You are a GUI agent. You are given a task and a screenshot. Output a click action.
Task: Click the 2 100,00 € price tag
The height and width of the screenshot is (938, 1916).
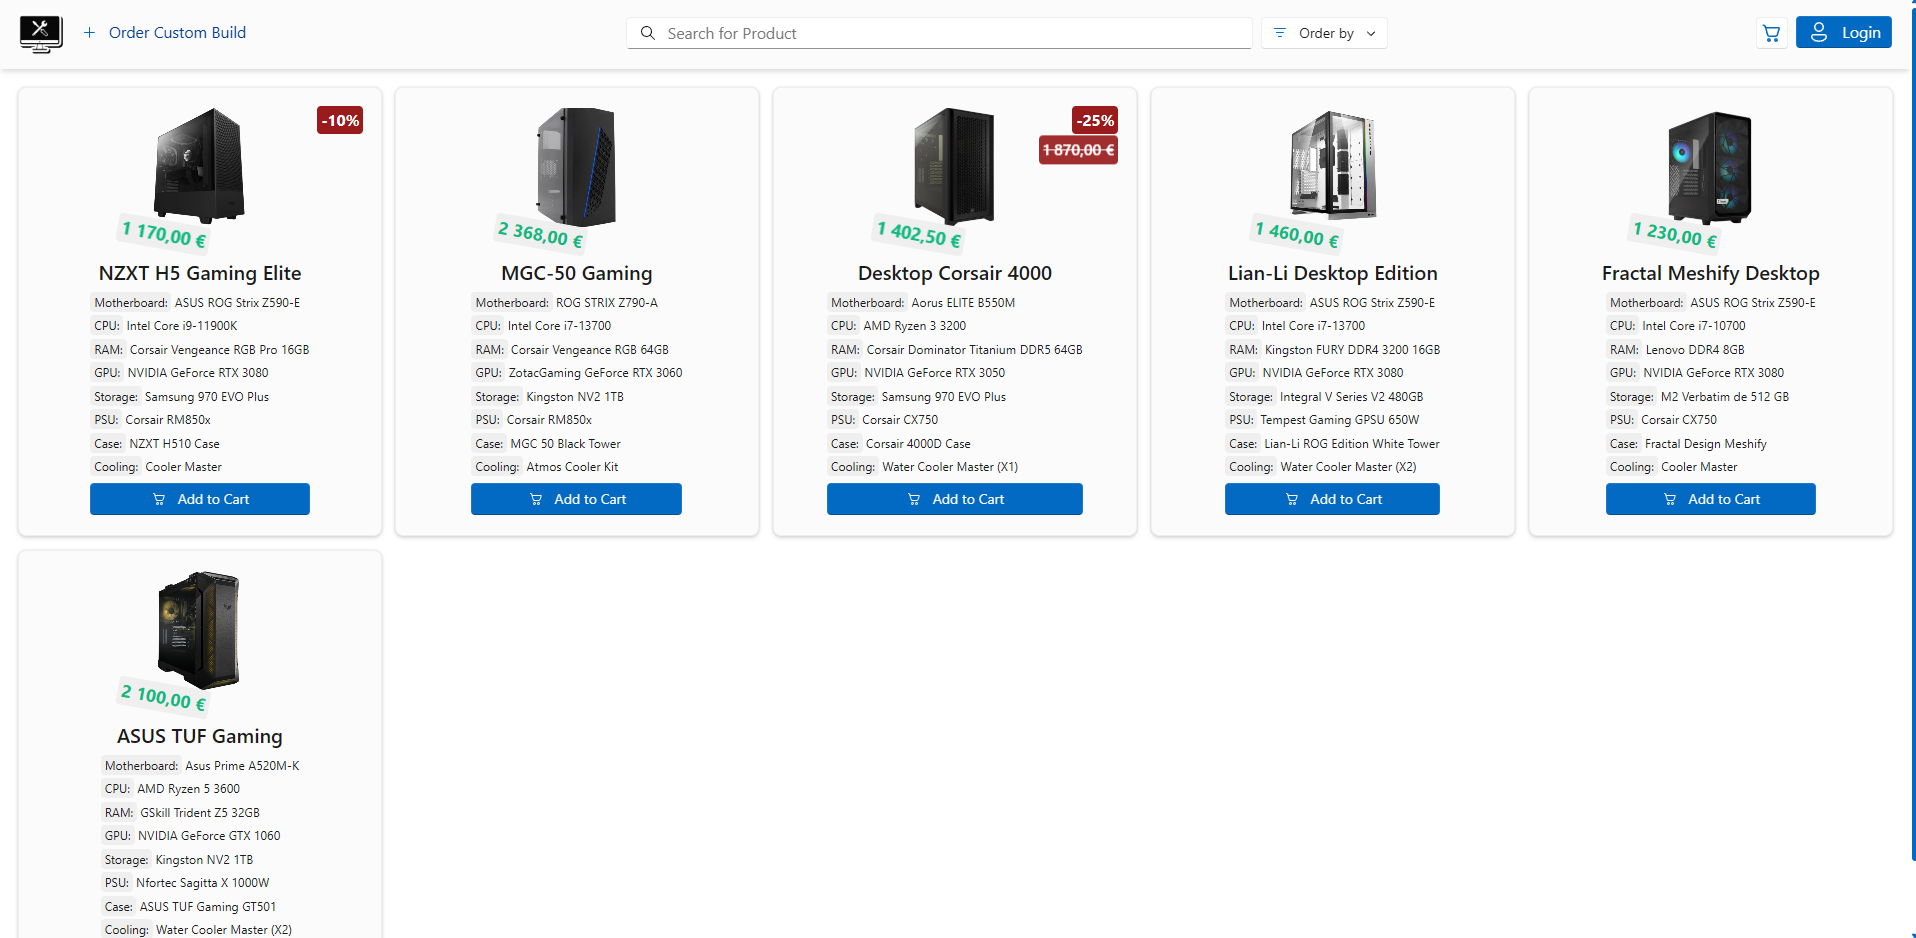pos(164,696)
